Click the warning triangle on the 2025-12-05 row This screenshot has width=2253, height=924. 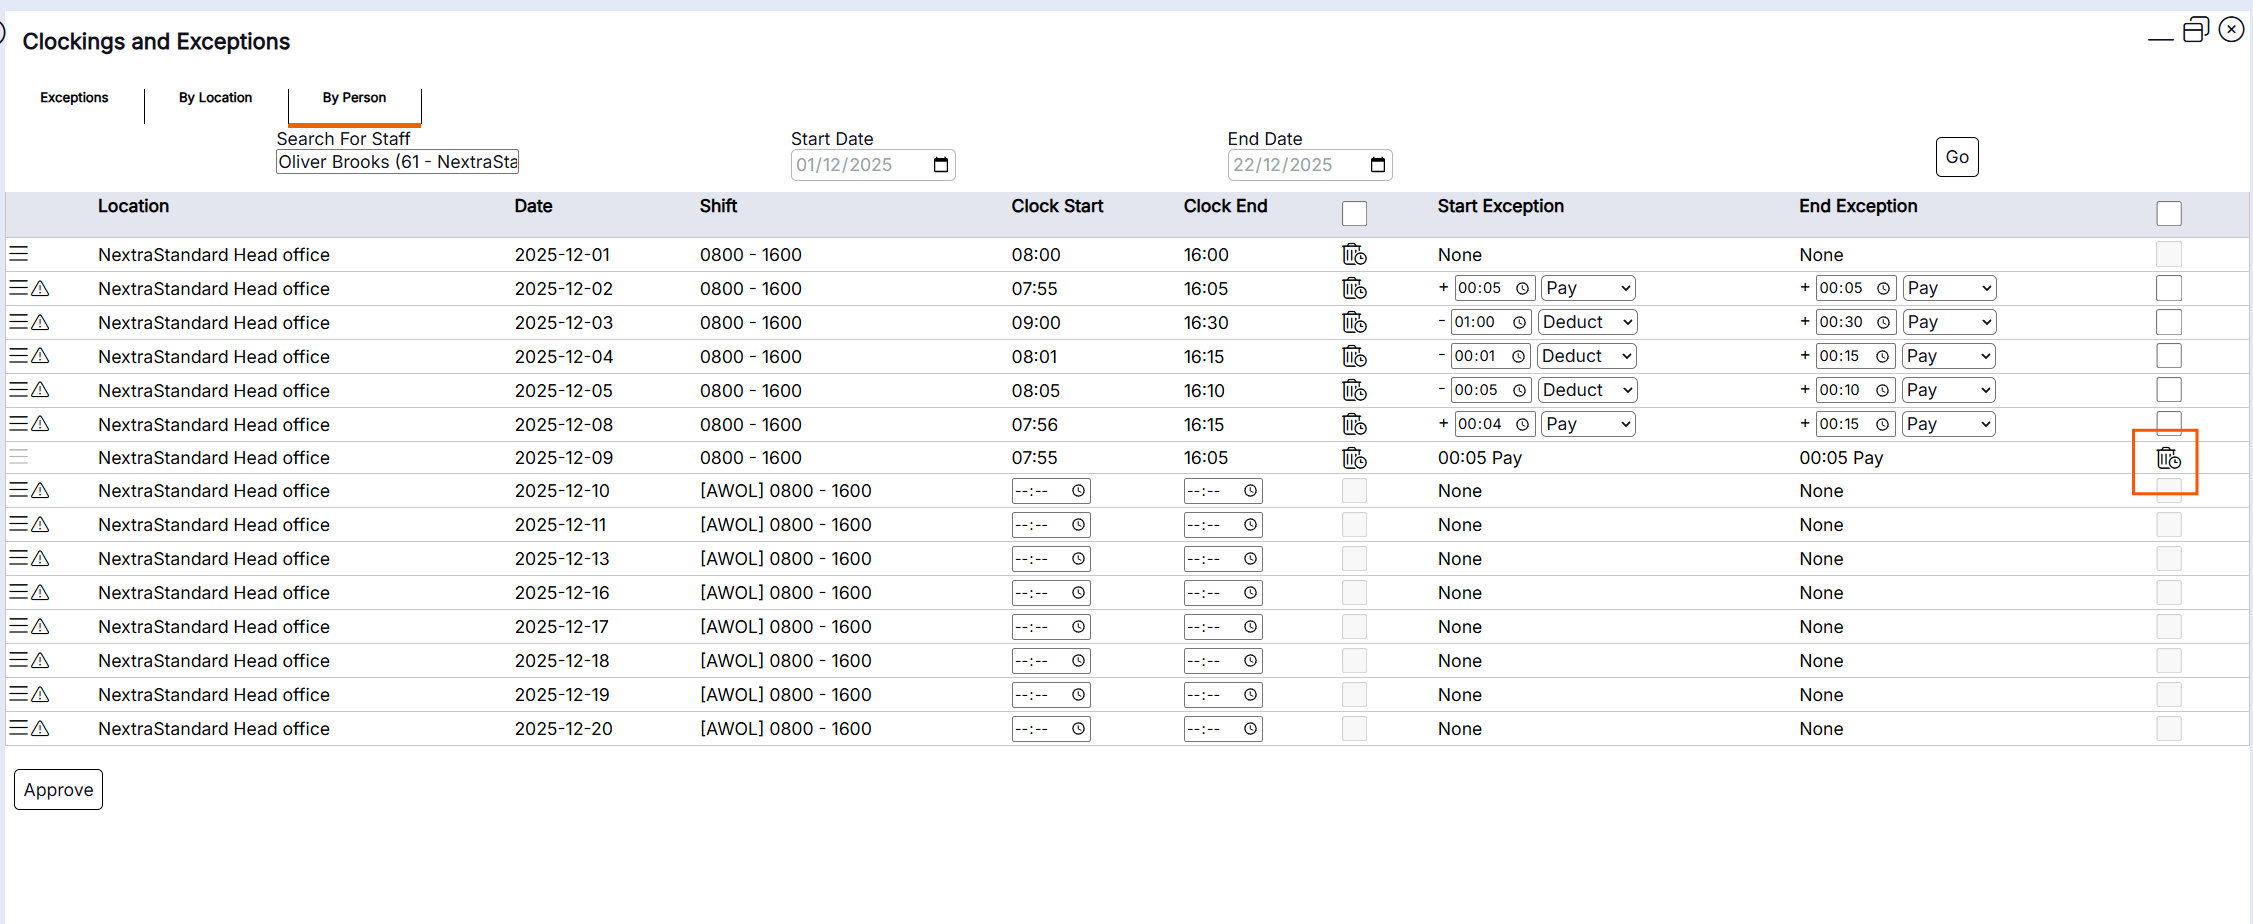click(x=40, y=390)
